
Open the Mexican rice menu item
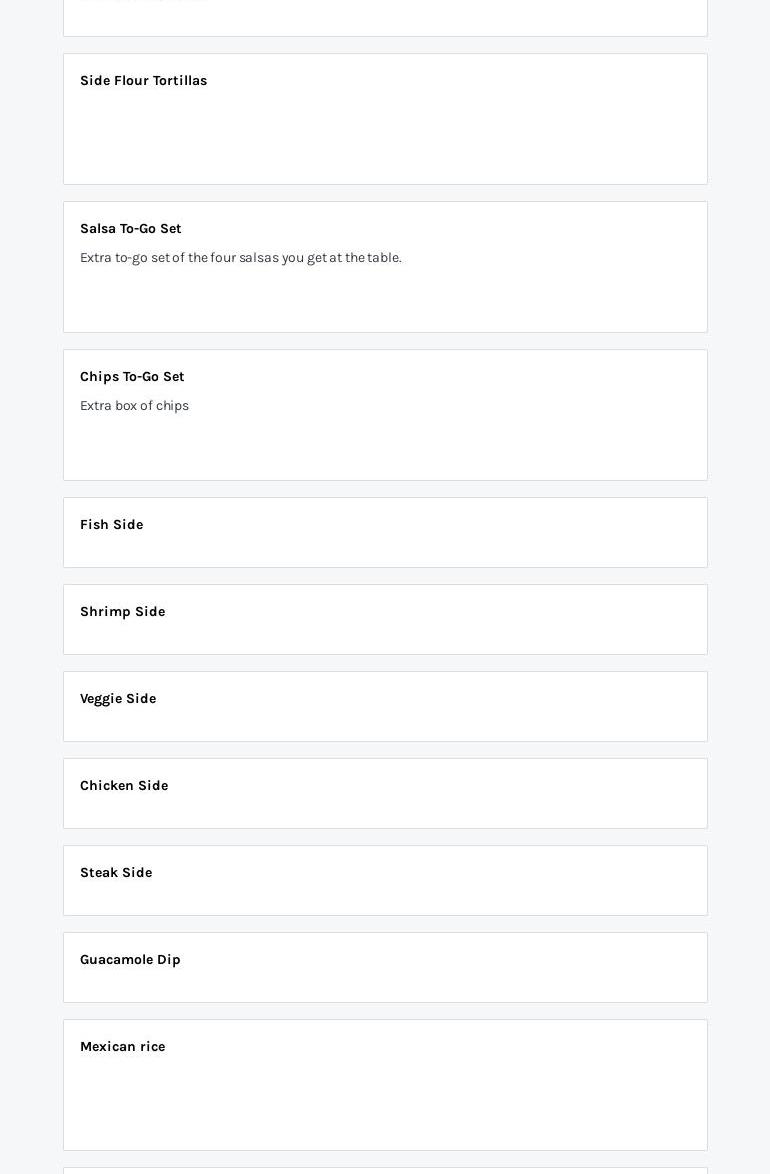[385, 1085]
